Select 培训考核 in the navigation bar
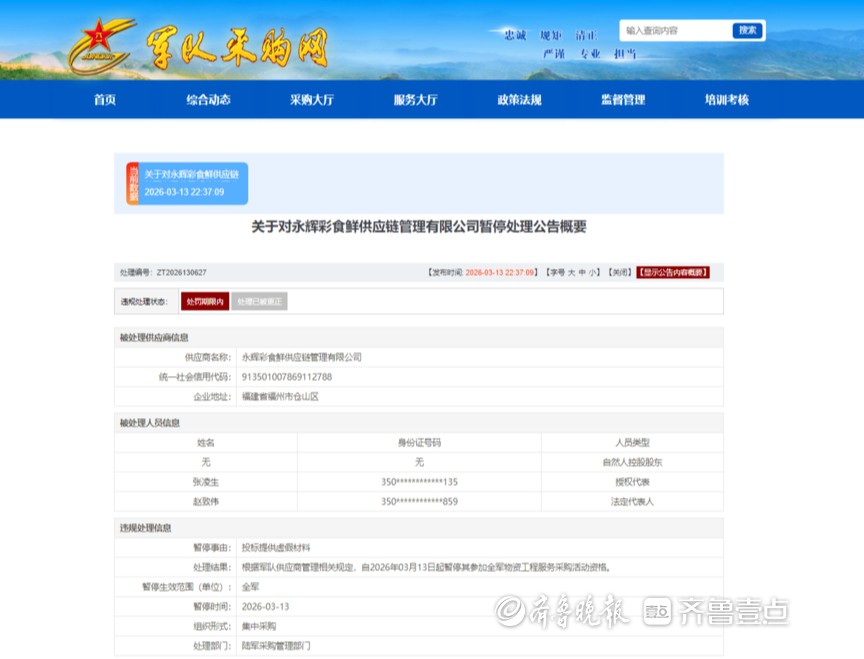The width and height of the screenshot is (864, 659). (x=726, y=100)
